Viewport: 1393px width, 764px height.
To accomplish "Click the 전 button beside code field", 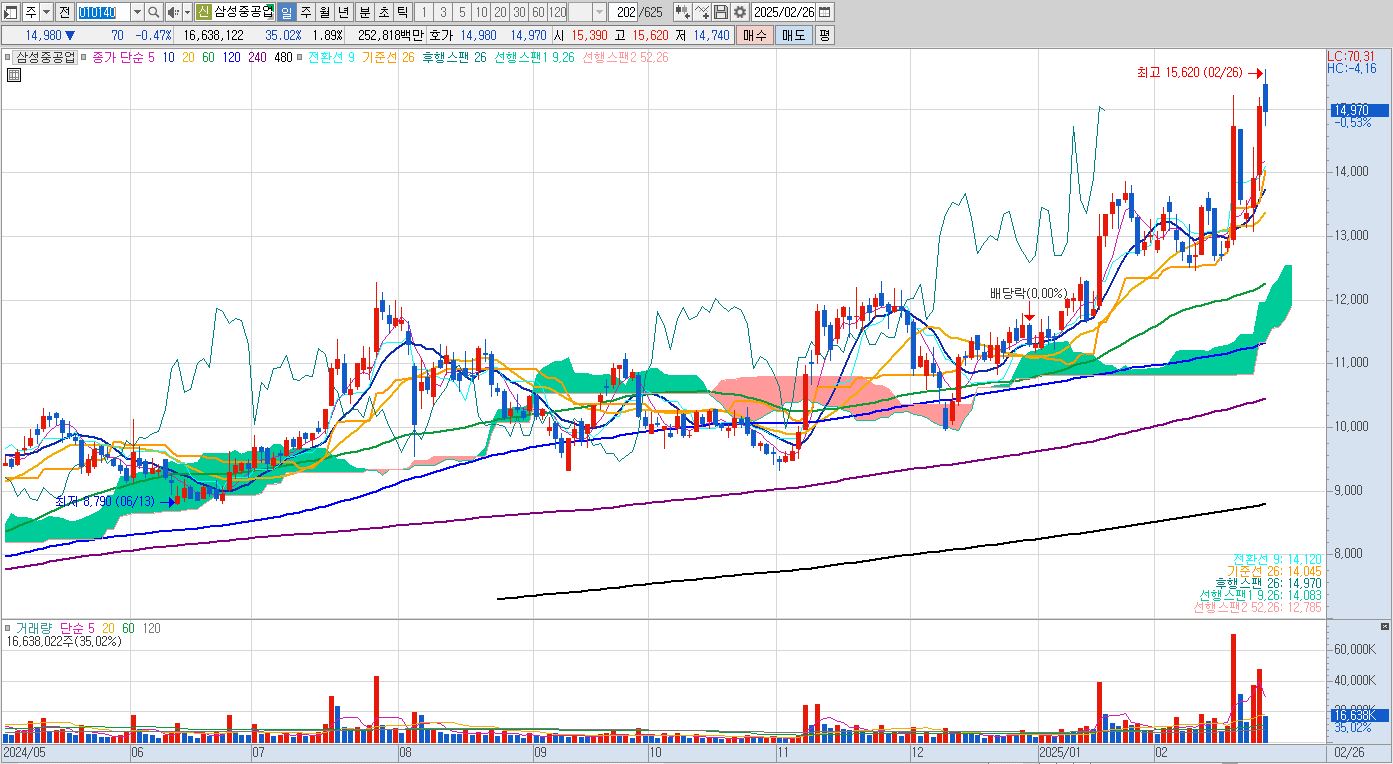I will point(65,12).
